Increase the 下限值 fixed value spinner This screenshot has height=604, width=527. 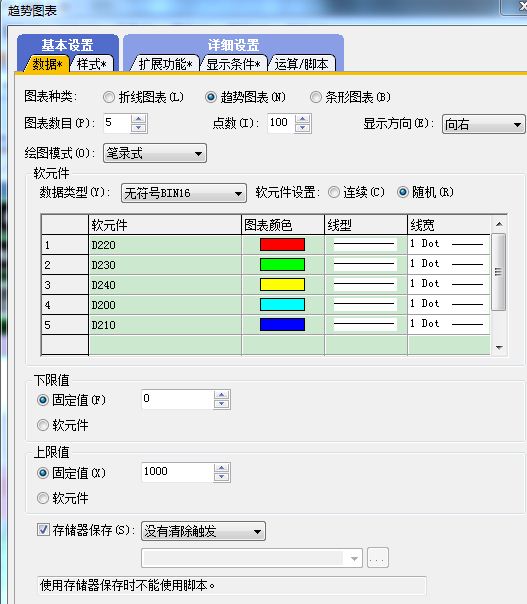click(x=222, y=395)
